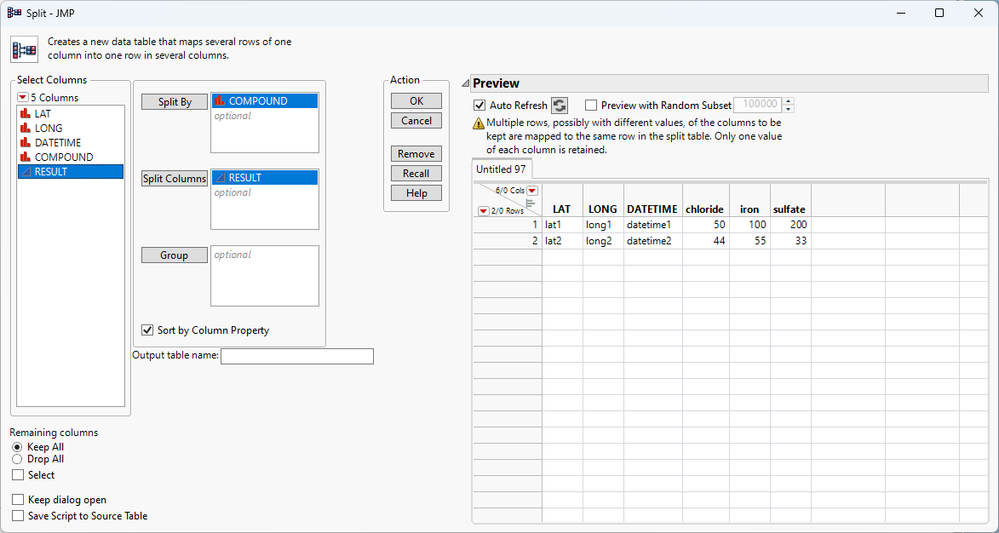
Task: Select the Drop All radio button
Action: click(17, 459)
